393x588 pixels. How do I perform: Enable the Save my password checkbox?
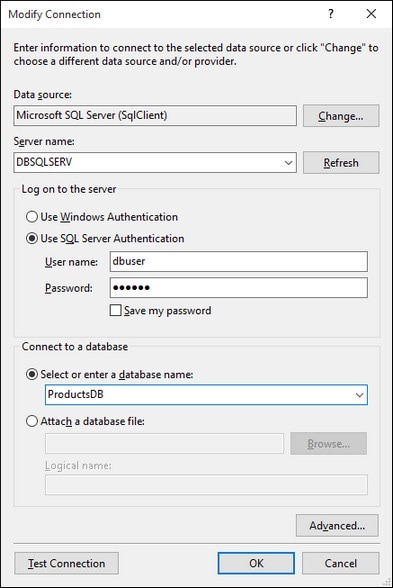coord(115,310)
